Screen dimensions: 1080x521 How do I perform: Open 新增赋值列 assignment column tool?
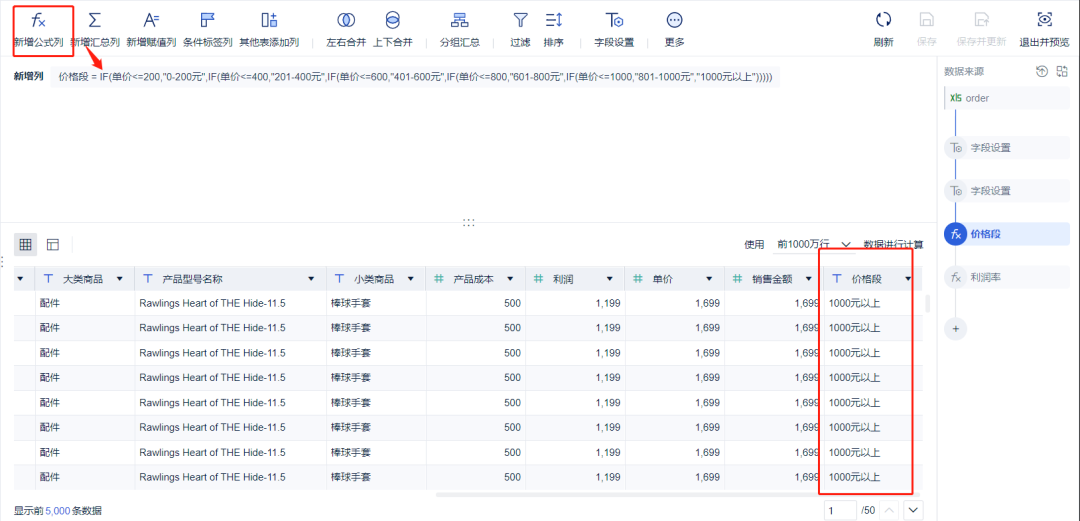(x=151, y=31)
